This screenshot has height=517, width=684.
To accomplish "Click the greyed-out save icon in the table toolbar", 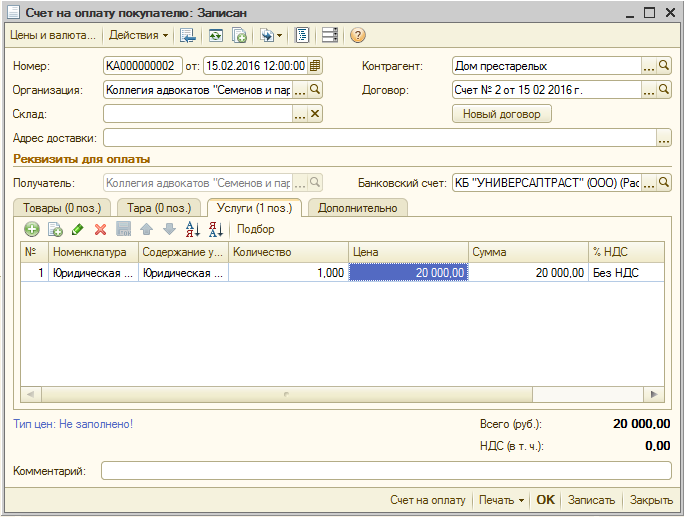I will [x=123, y=229].
